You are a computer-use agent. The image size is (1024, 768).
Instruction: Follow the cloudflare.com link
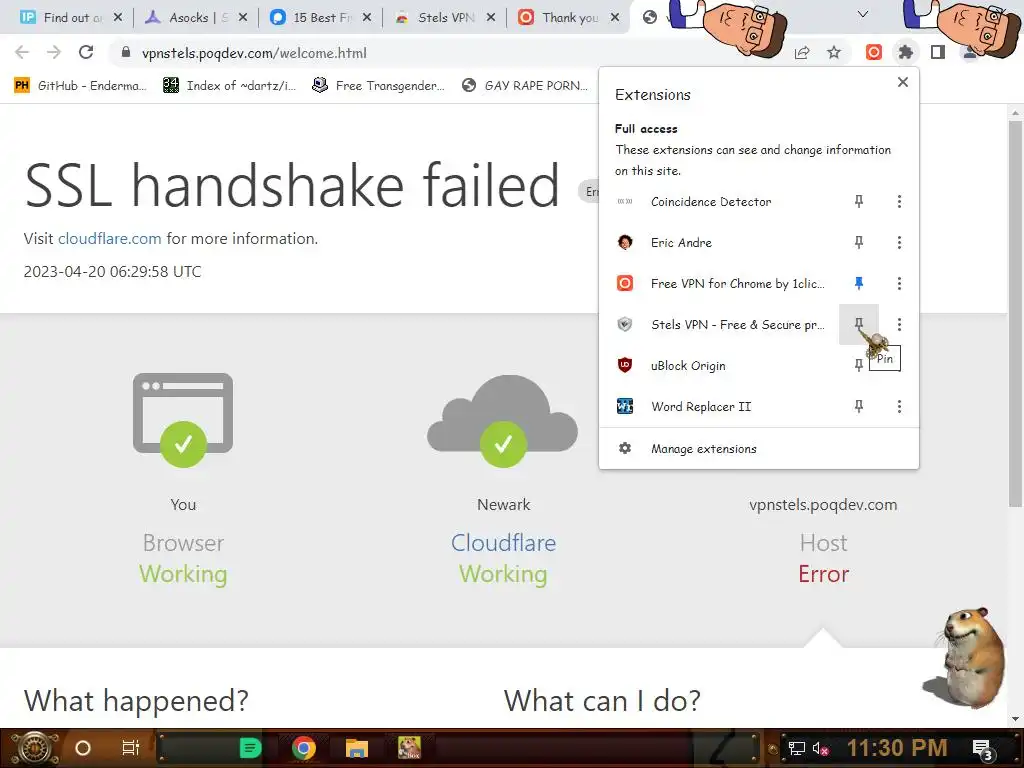110,239
